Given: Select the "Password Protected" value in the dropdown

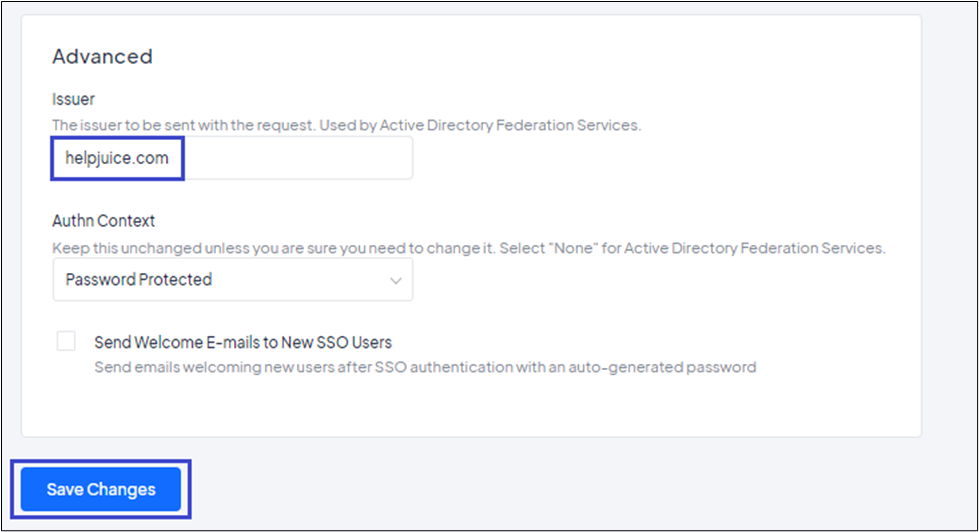Looking at the screenshot, I should 139,280.
